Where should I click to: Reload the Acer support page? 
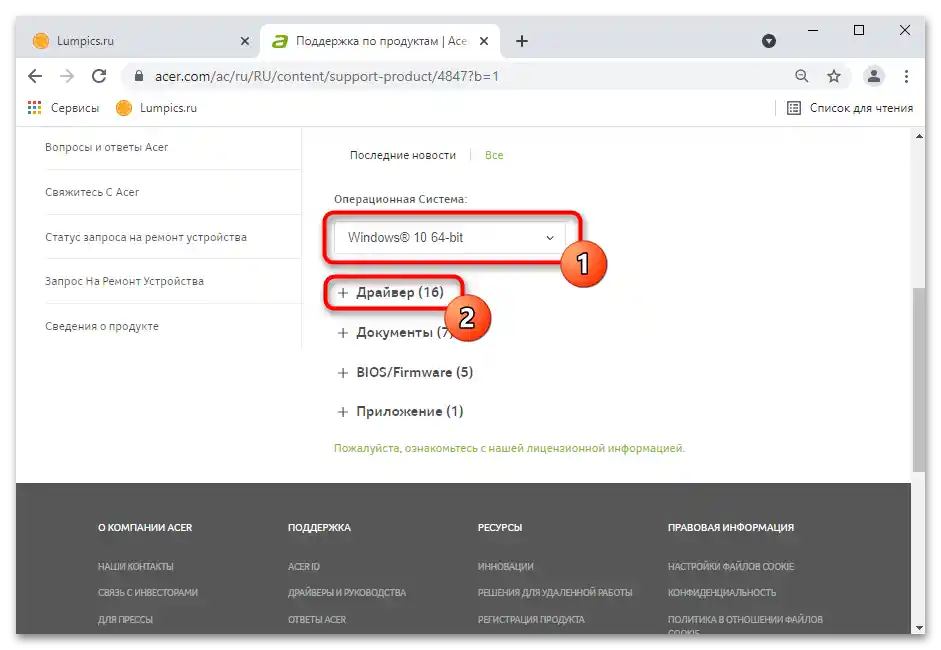[x=99, y=76]
